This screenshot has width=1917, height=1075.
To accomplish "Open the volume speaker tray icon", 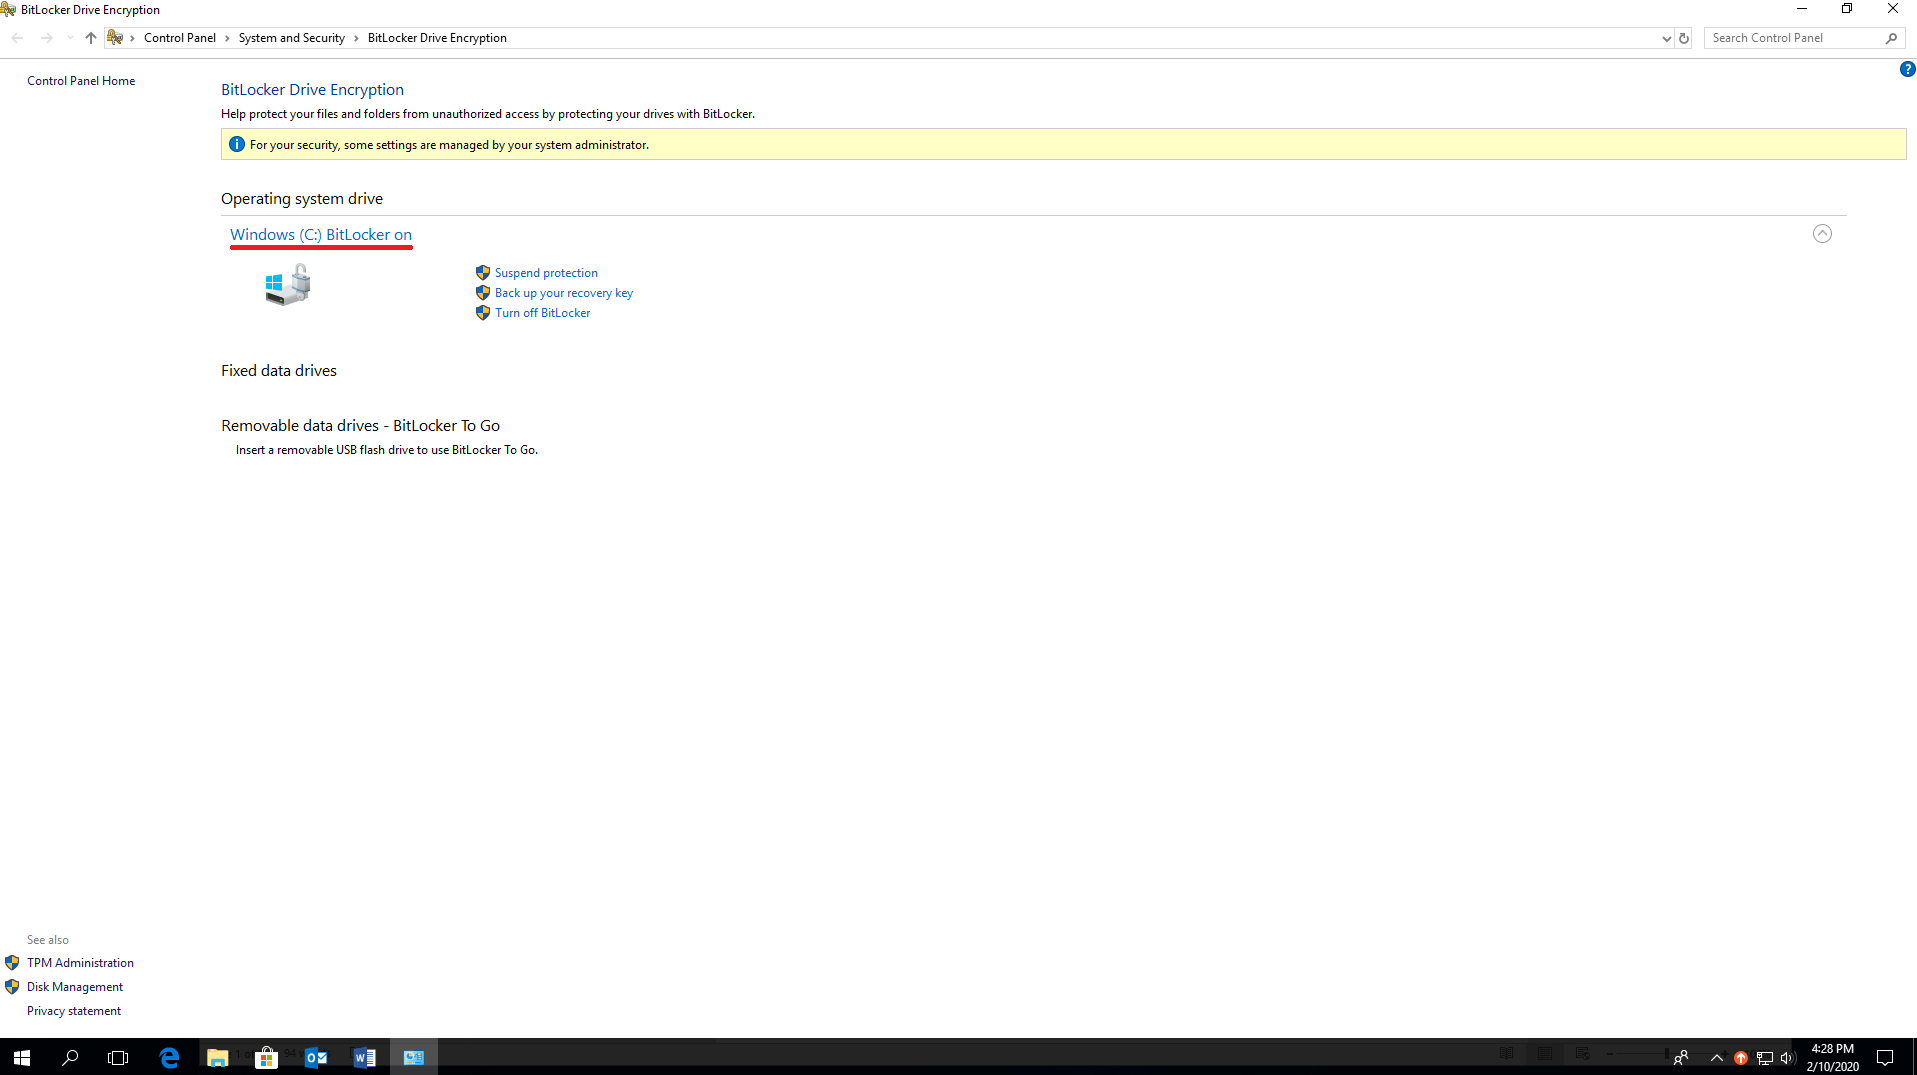I will [1788, 1058].
